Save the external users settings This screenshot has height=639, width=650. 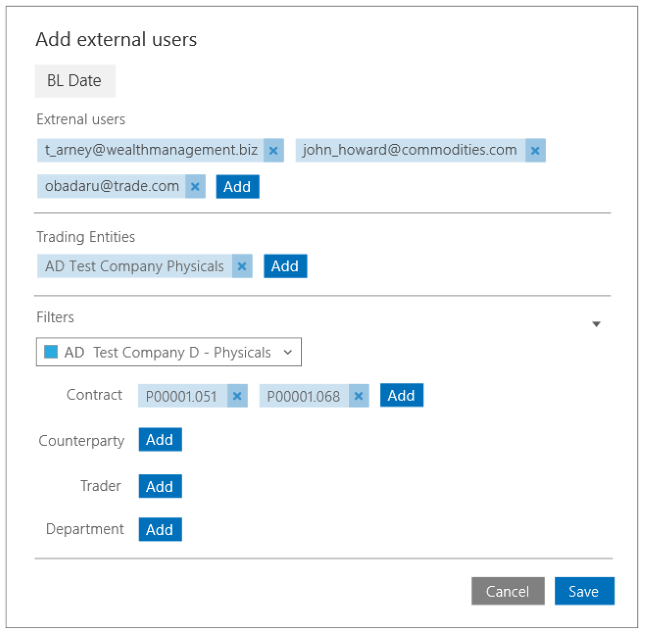(x=585, y=591)
